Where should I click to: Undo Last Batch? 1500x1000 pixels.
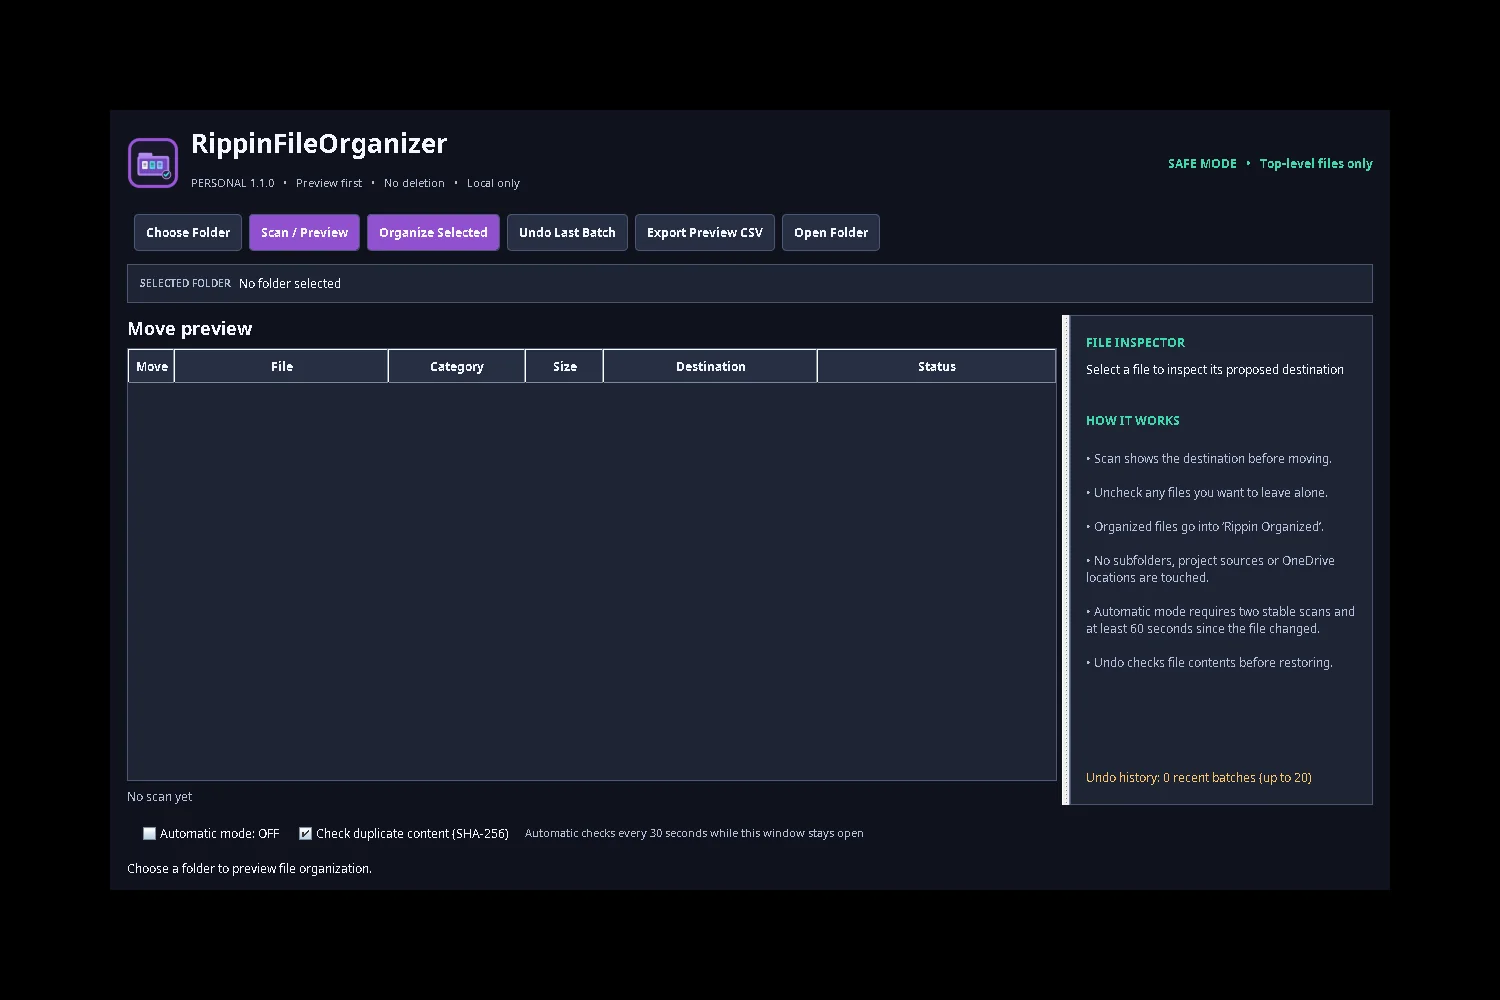pos(567,232)
